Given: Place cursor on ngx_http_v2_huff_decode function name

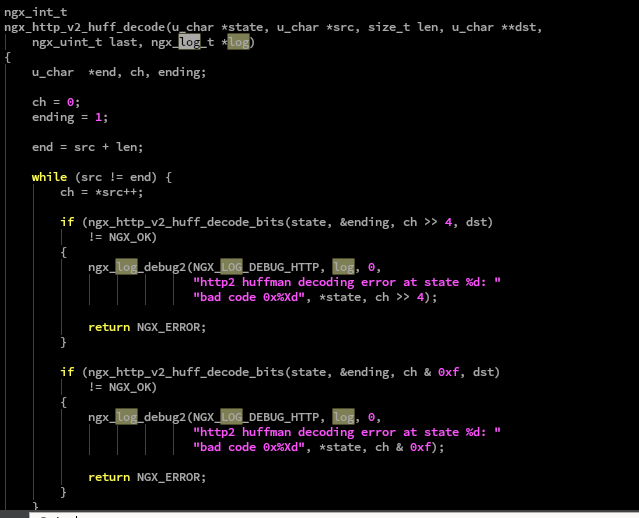Looking at the screenshot, I should point(84,27).
